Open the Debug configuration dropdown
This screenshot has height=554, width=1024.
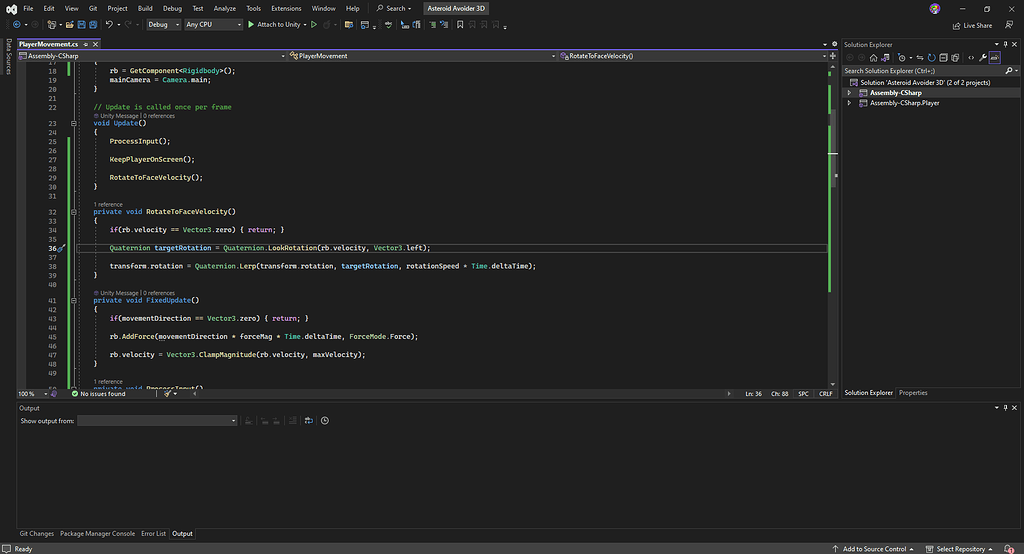162,24
